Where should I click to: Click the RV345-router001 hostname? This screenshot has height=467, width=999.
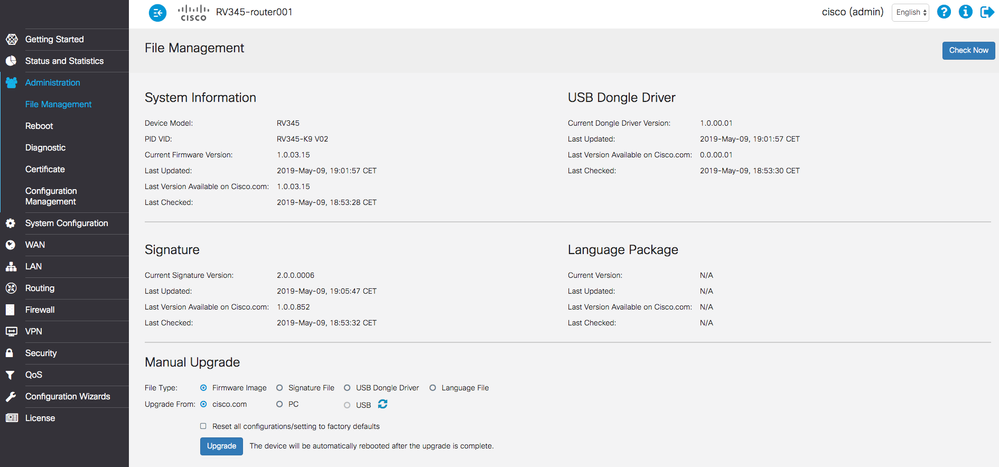click(254, 12)
